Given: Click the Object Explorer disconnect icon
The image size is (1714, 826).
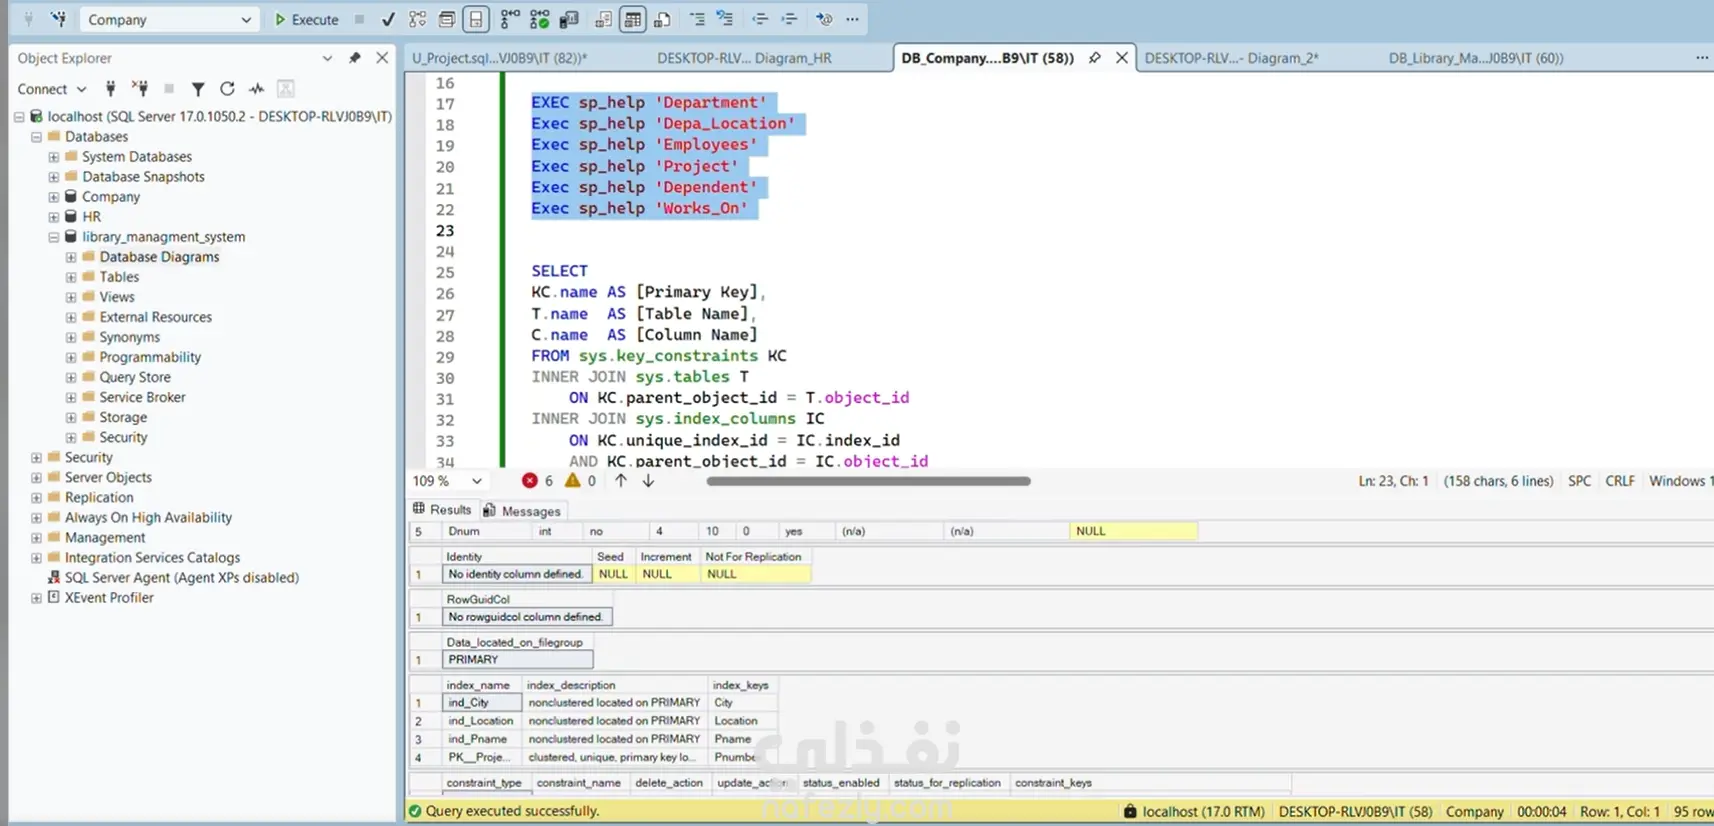Looking at the screenshot, I should point(141,89).
